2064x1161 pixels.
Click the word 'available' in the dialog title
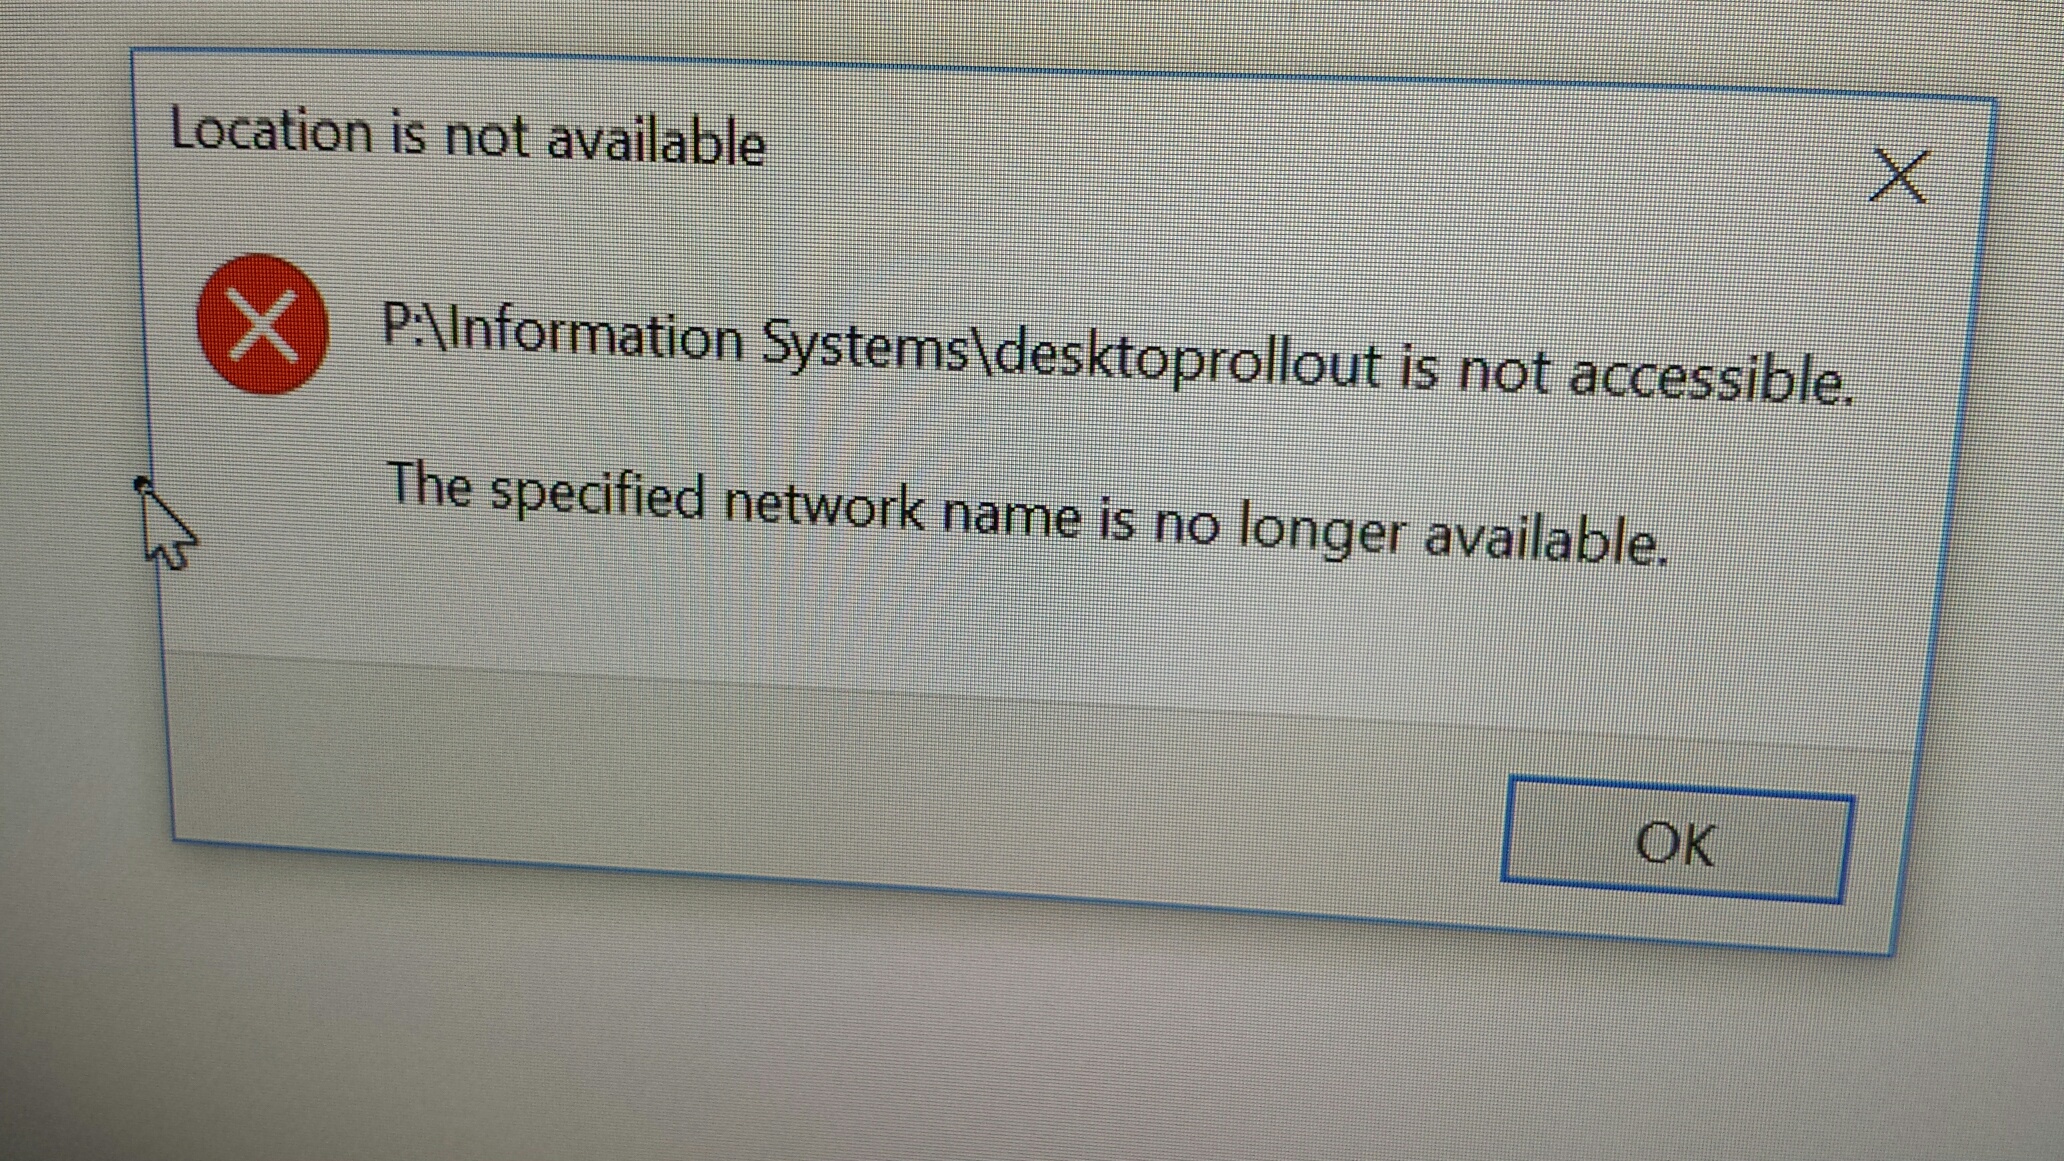click(x=657, y=142)
